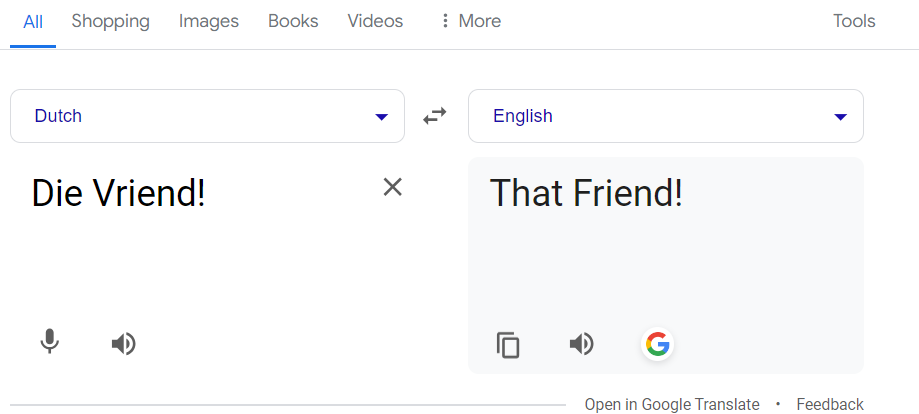Listen to English translation audio
The height and width of the screenshot is (414, 919).
coord(582,344)
